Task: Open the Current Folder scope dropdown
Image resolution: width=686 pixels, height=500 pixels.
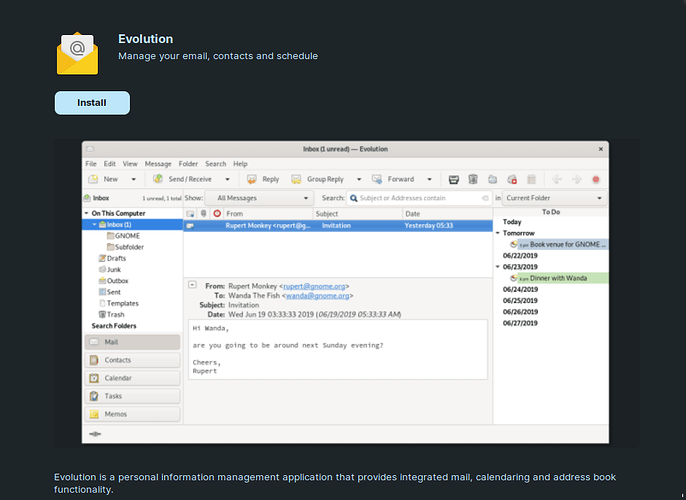Action: [554, 198]
